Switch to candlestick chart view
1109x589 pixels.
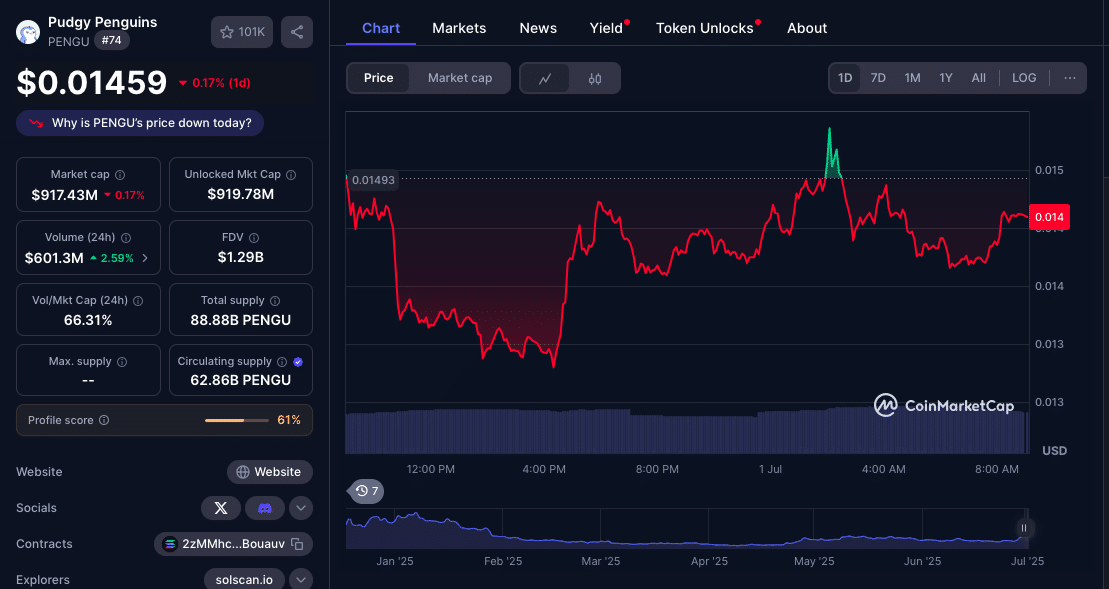(x=595, y=78)
